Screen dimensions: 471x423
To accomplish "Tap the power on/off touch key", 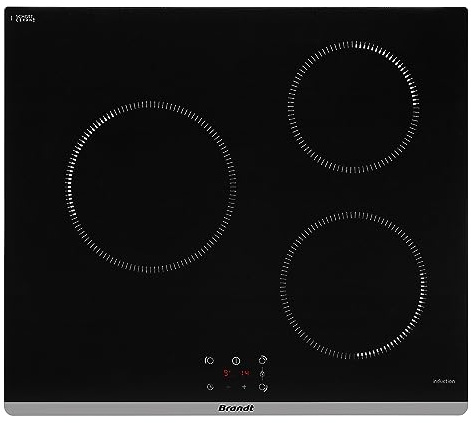I will point(236,361).
